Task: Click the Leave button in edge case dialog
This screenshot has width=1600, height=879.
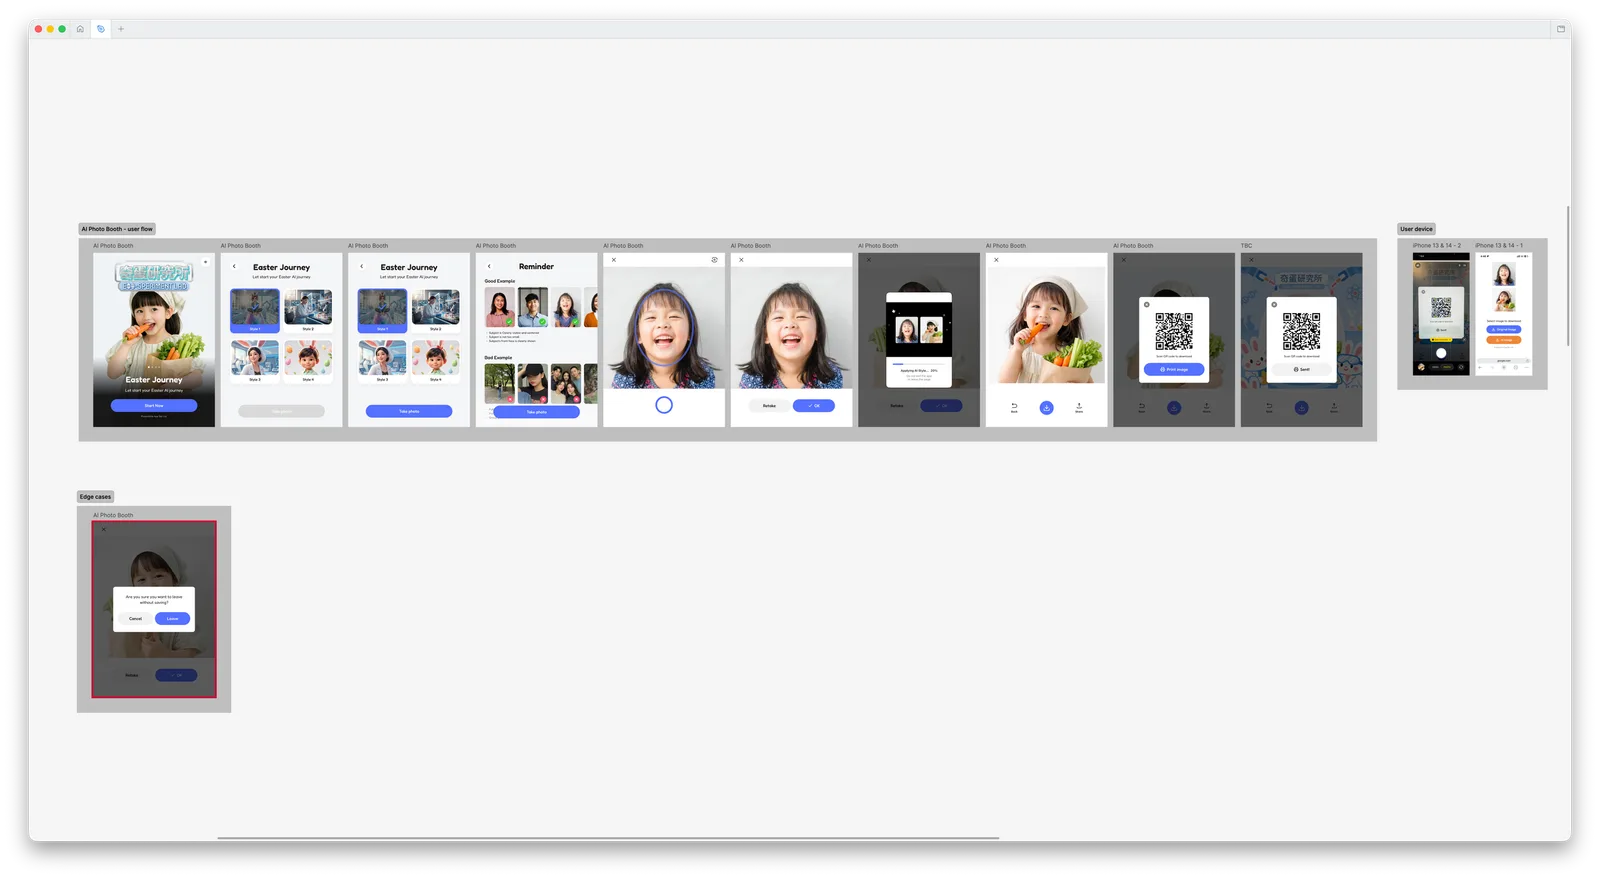Action: coord(172,618)
